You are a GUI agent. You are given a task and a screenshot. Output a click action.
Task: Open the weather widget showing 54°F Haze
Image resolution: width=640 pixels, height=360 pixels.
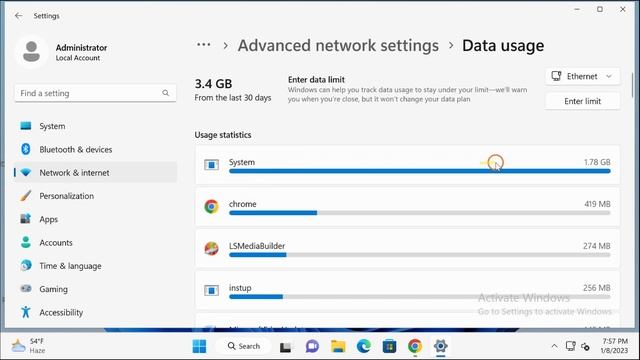[x=29, y=346]
